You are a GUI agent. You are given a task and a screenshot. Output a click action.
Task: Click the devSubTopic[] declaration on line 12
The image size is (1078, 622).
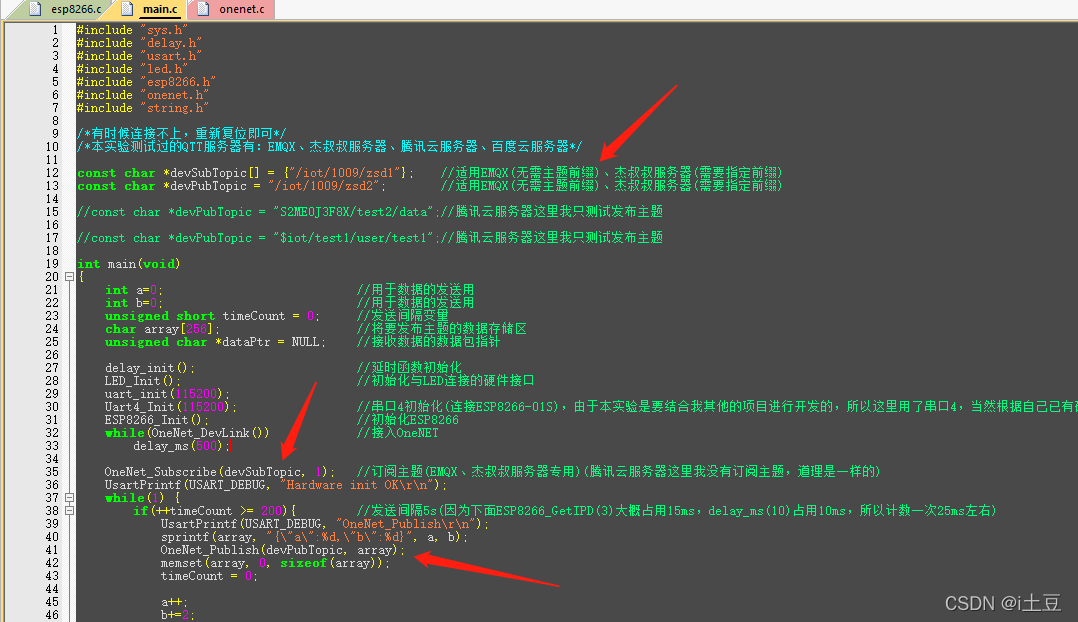[246, 173]
